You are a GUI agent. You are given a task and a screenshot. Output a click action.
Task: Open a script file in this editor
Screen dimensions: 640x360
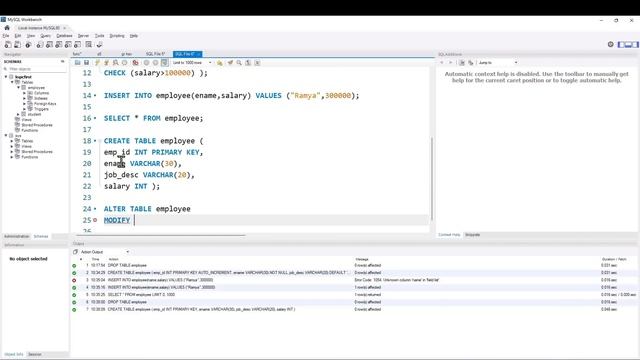[x=78, y=63]
